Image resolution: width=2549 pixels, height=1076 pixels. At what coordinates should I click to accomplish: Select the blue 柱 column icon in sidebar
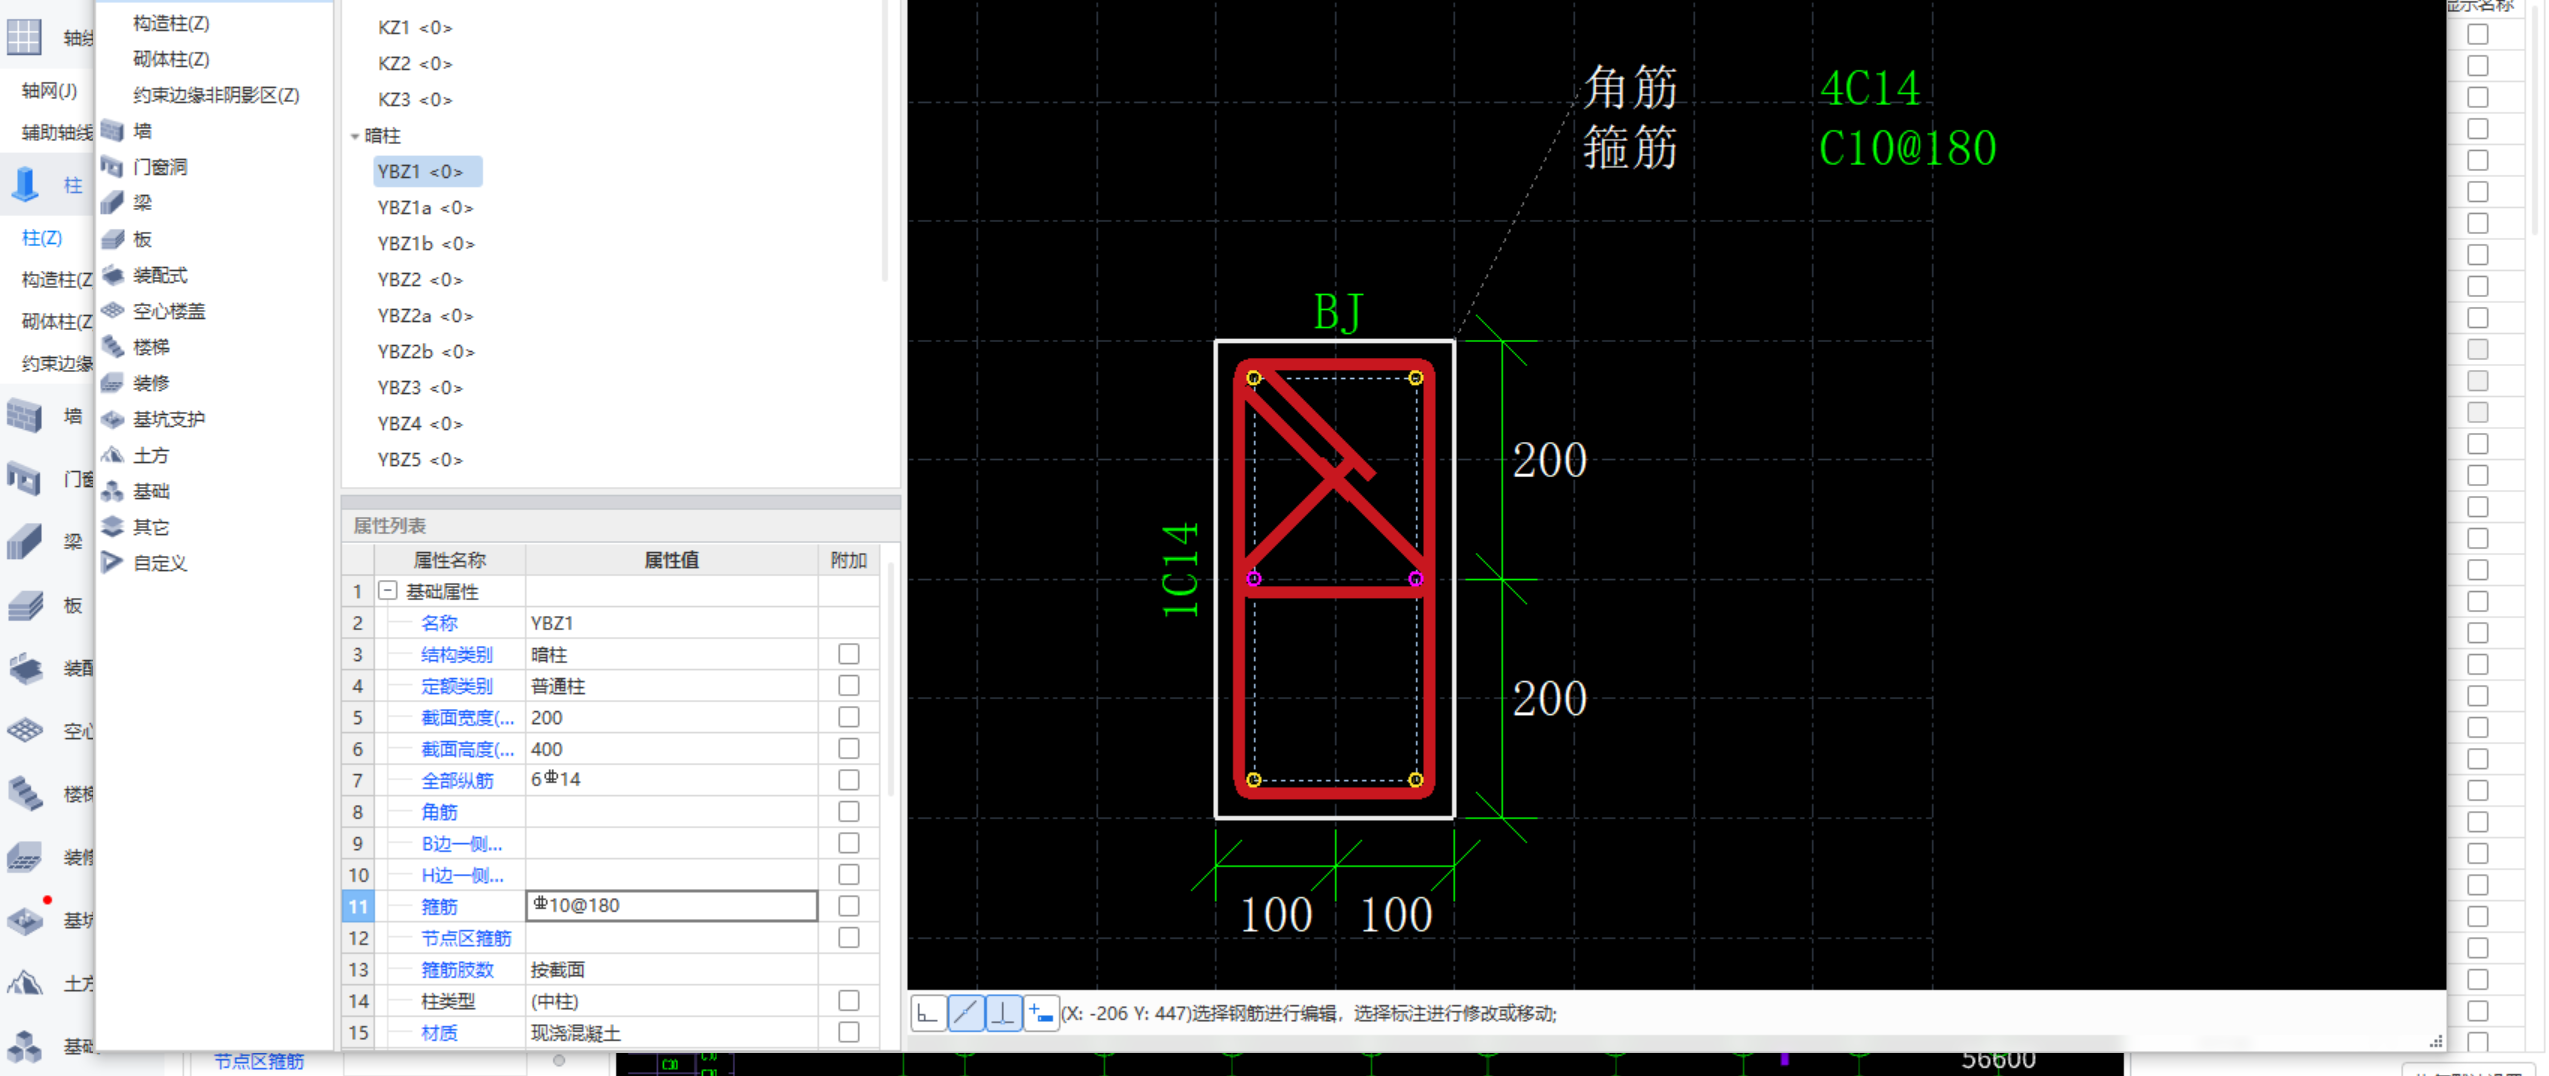[x=25, y=184]
